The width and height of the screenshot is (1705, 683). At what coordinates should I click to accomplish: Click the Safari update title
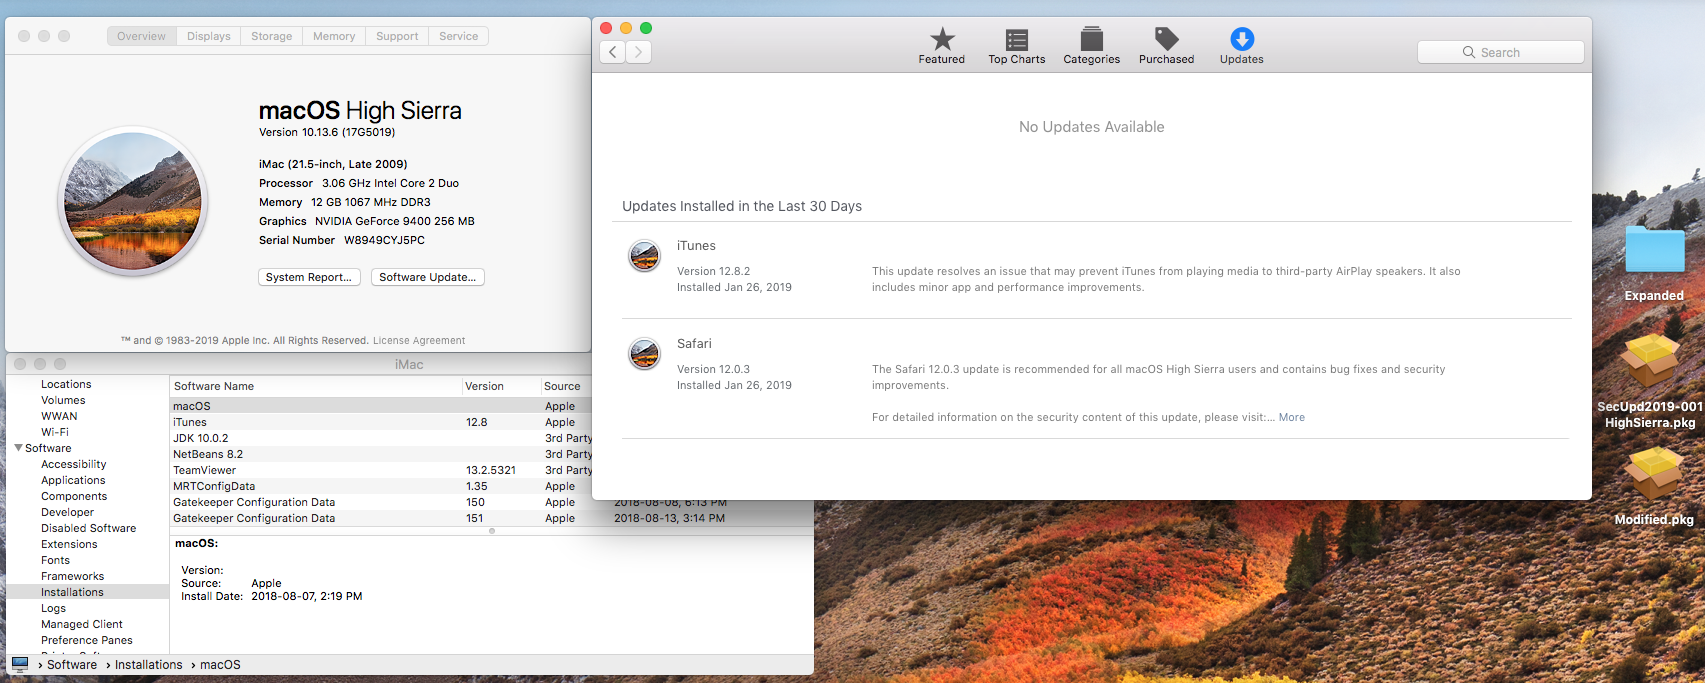point(694,344)
